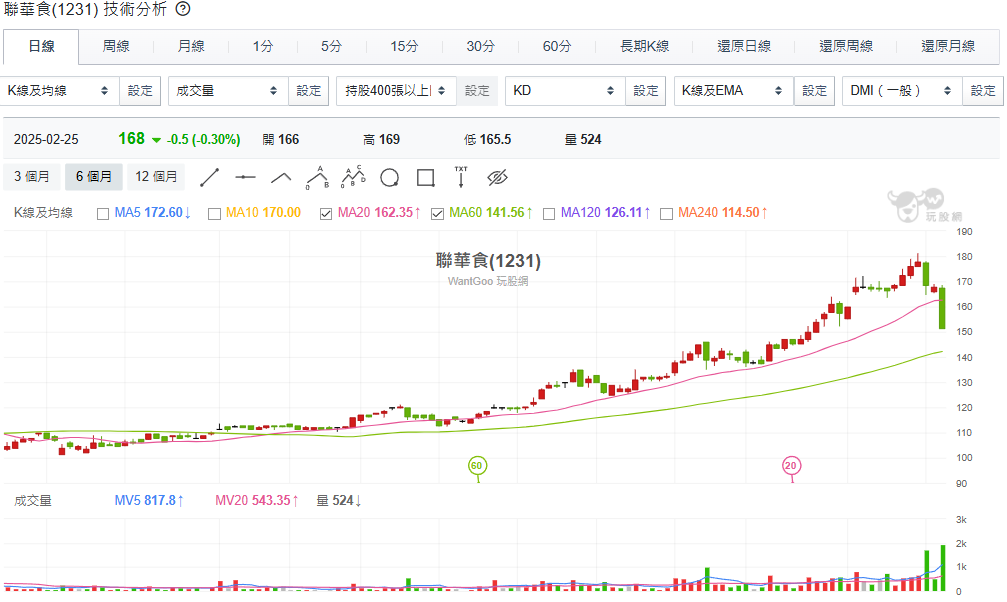
Task: Select the trend line drawing tool
Action: click(209, 177)
